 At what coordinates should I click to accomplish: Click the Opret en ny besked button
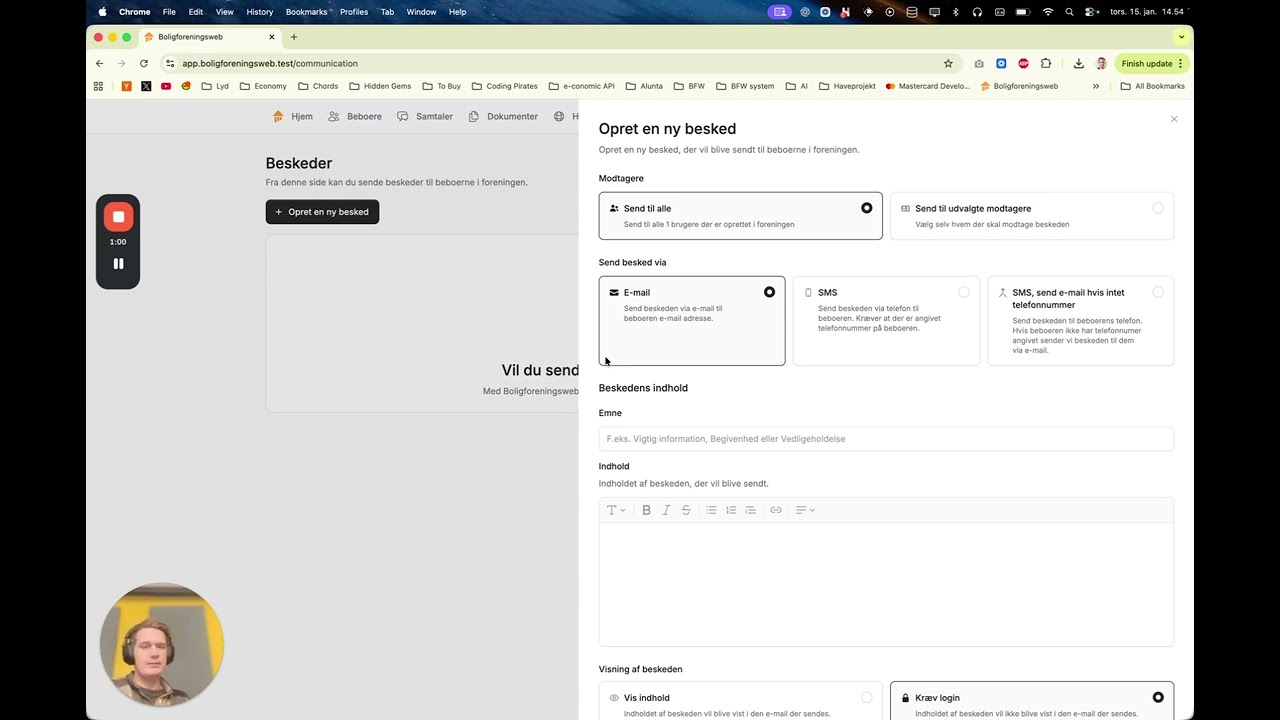pos(322,212)
